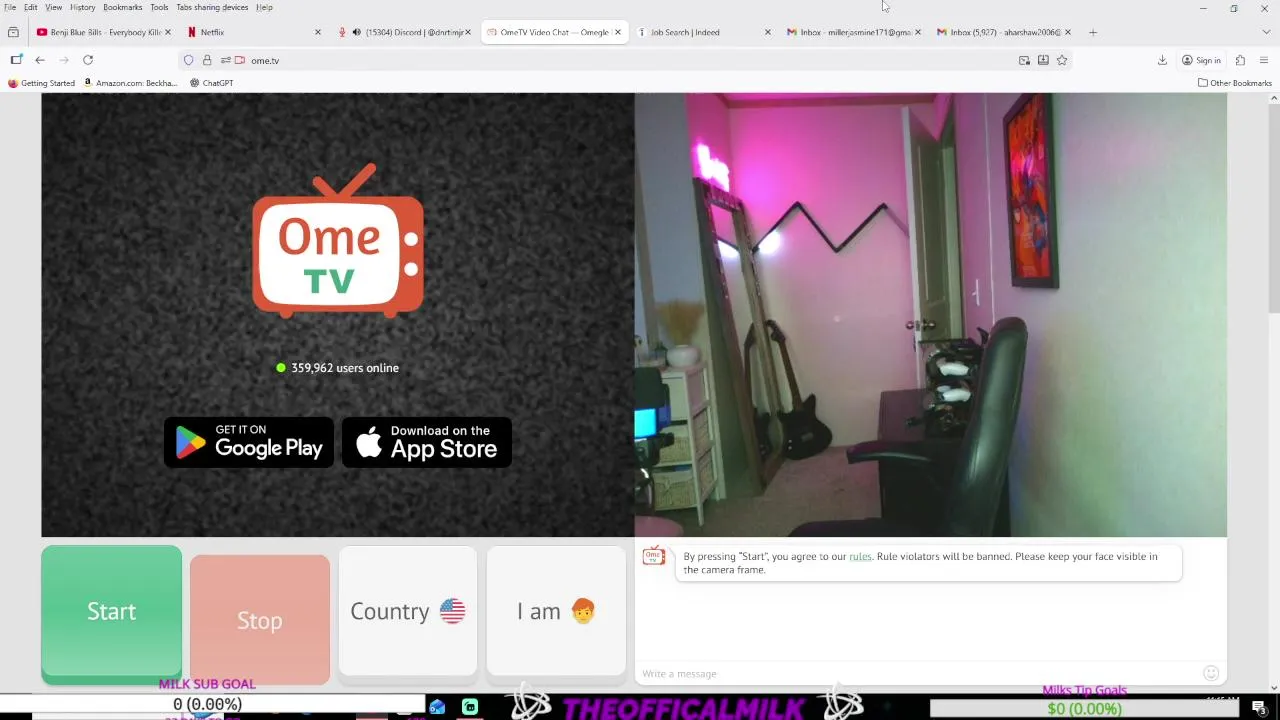Open the Other Bookmarks folder
This screenshot has width=1280, height=720.
point(1234,83)
